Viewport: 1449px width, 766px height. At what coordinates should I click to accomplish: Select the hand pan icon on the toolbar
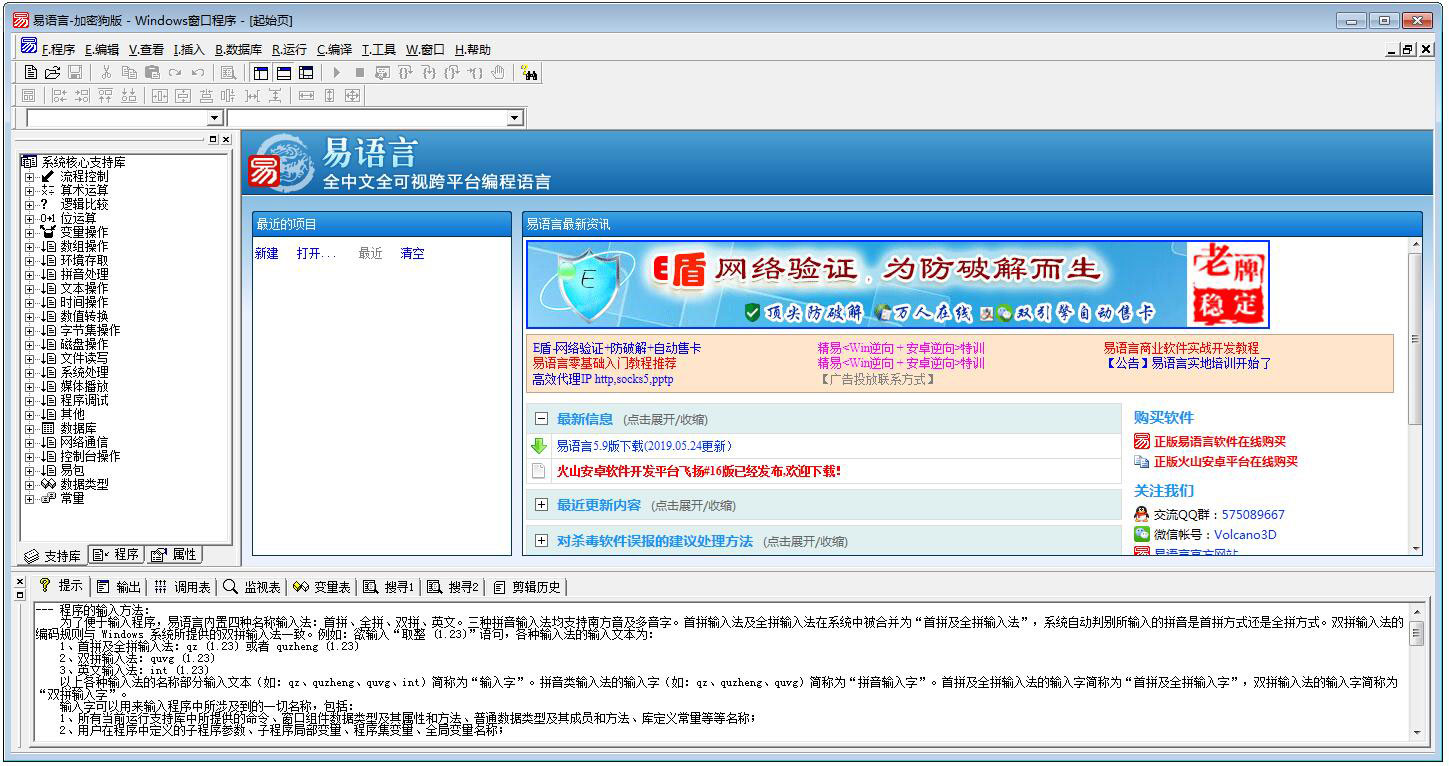pyautogui.click(x=497, y=72)
